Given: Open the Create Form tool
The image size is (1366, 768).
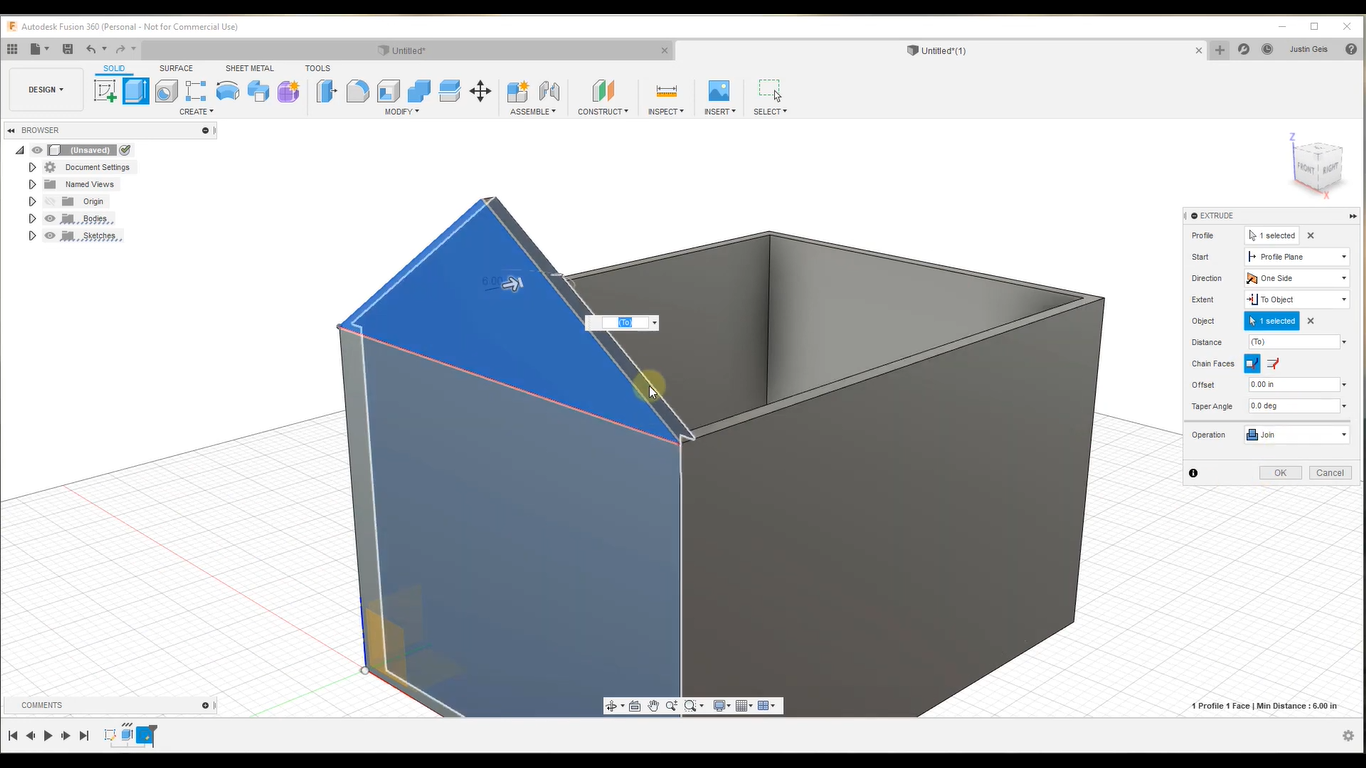Looking at the screenshot, I should pos(288,91).
